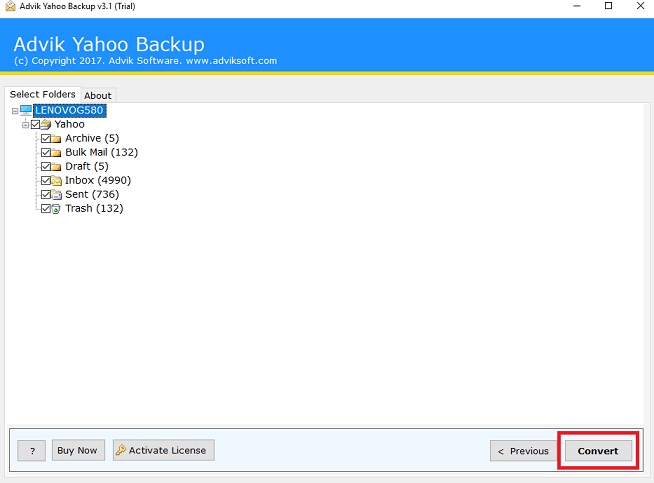
Task: Uncheck the Trash (132) checkbox
Action: (x=46, y=208)
